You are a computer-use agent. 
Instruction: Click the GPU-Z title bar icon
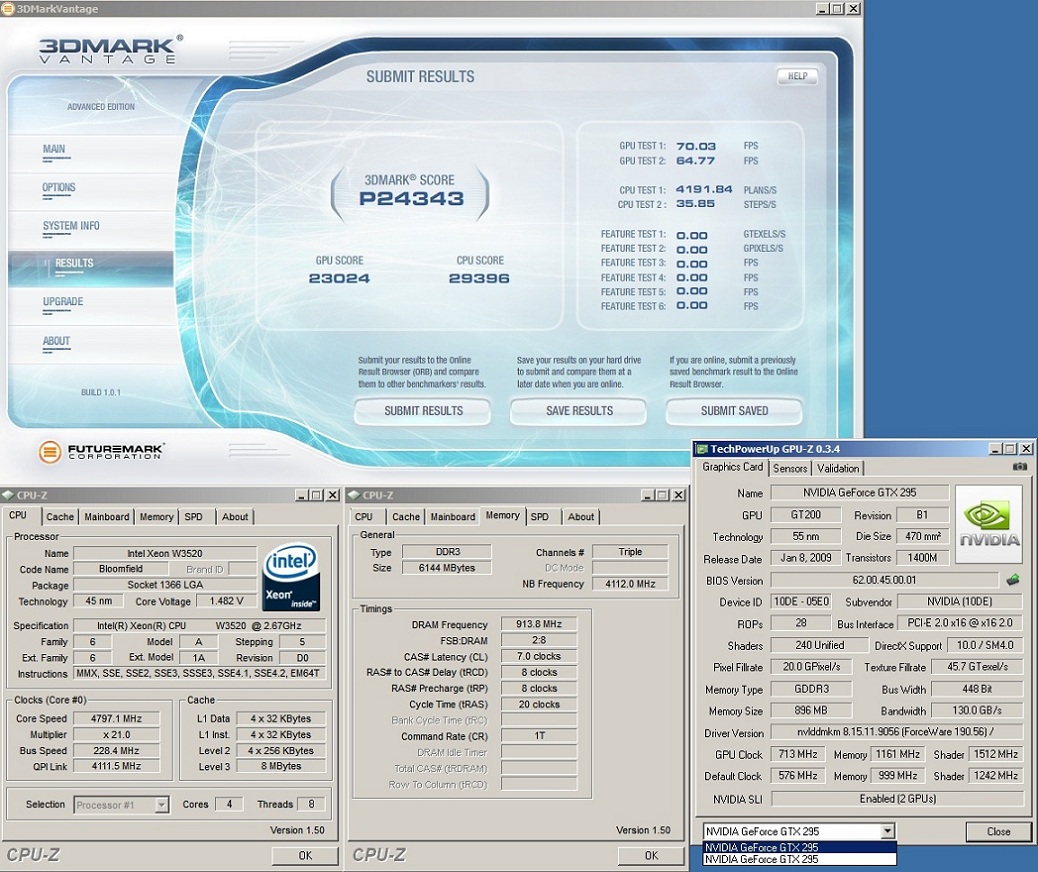(702, 449)
